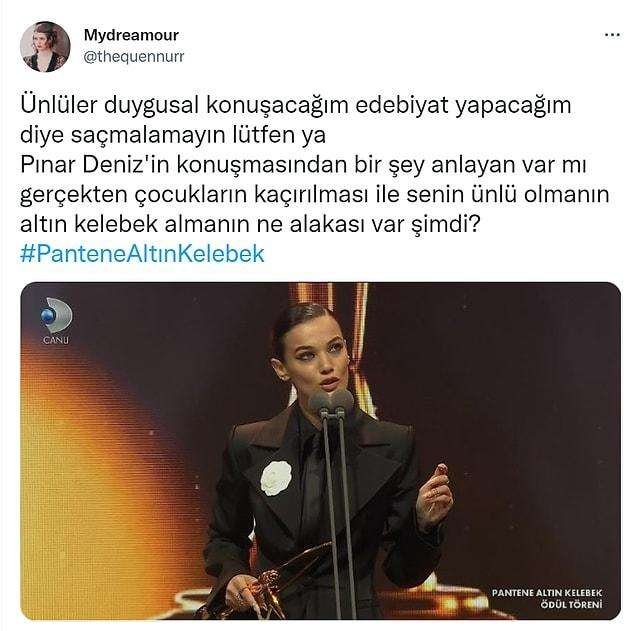The height and width of the screenshot is (631, 635).
Task: Click the line "altın kelebek almanın ne alakası"
Action: tap(250, 224)
